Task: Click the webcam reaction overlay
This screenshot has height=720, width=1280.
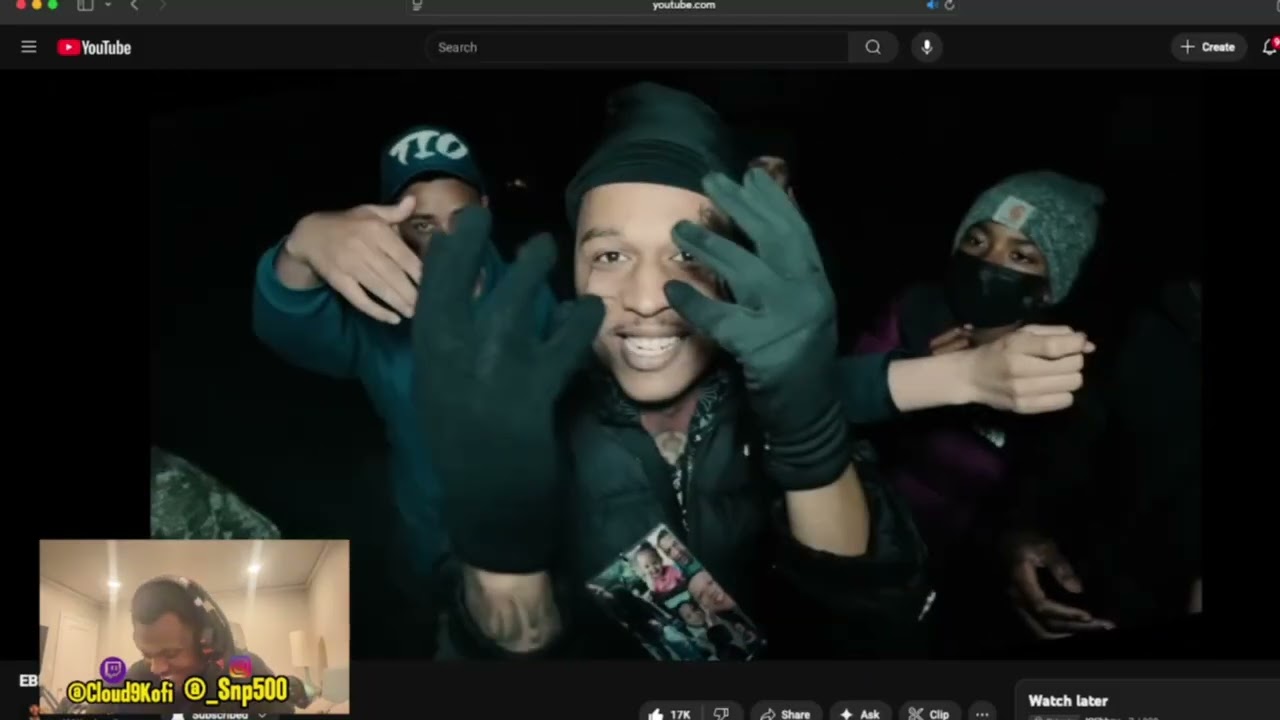Action: pyautogui.click(x=195, y=627)
